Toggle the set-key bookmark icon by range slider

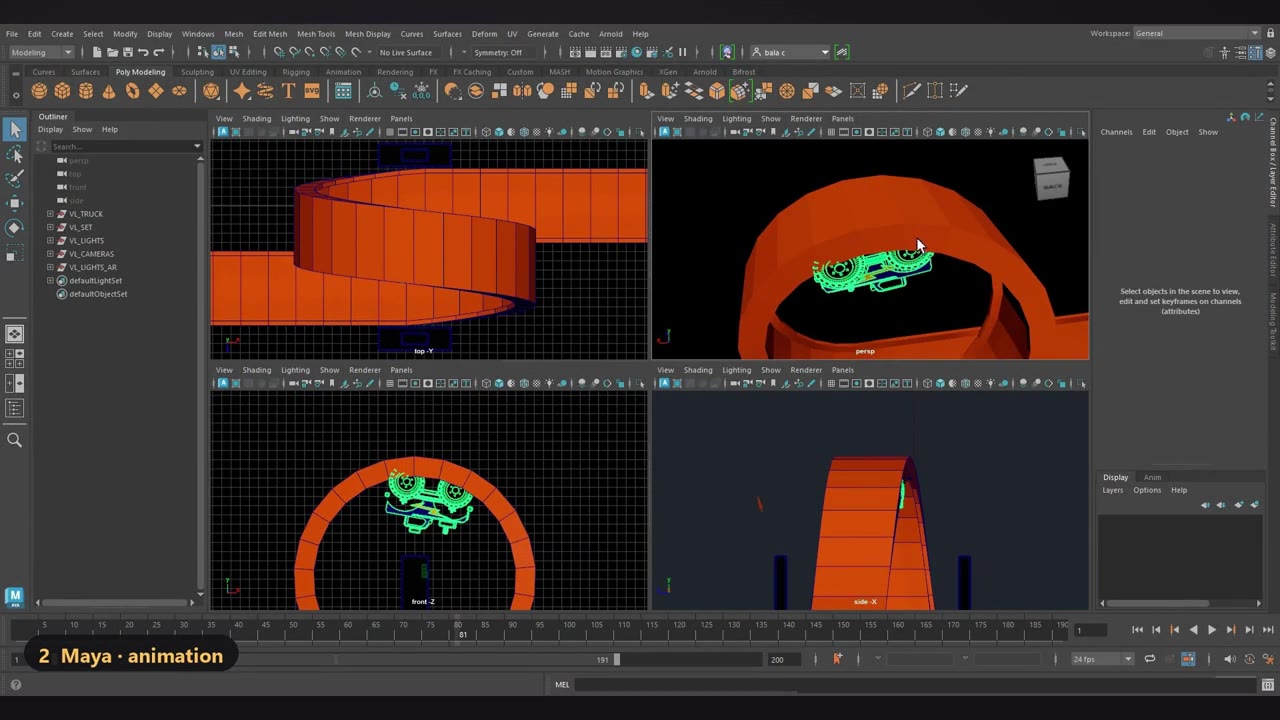tap(837, 659)
